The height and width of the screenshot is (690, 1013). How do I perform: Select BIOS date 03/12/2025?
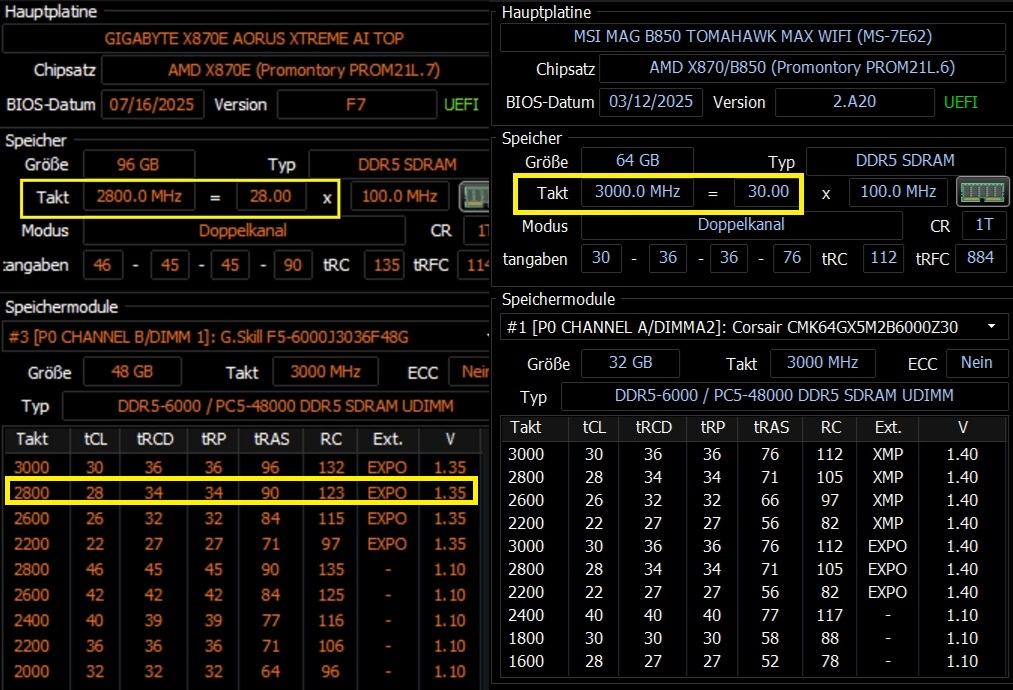[651, 102]
